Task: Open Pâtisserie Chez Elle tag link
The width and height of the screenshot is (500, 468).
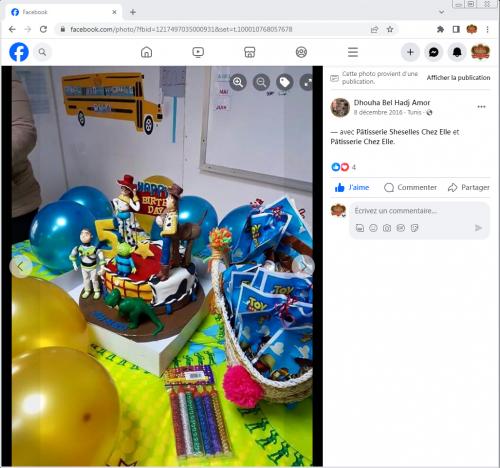Action: point(362,142)
